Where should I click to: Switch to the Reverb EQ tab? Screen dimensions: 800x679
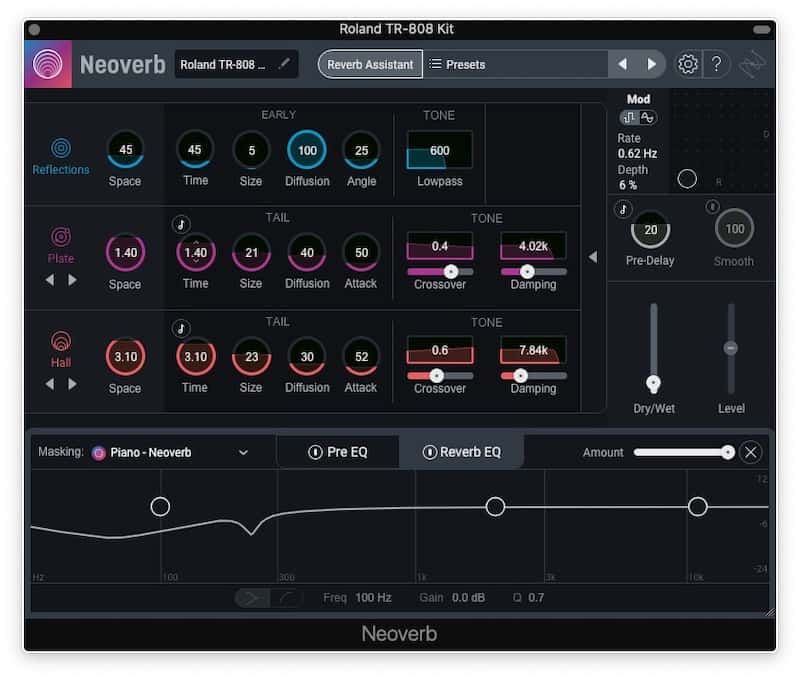coord(462,452)
